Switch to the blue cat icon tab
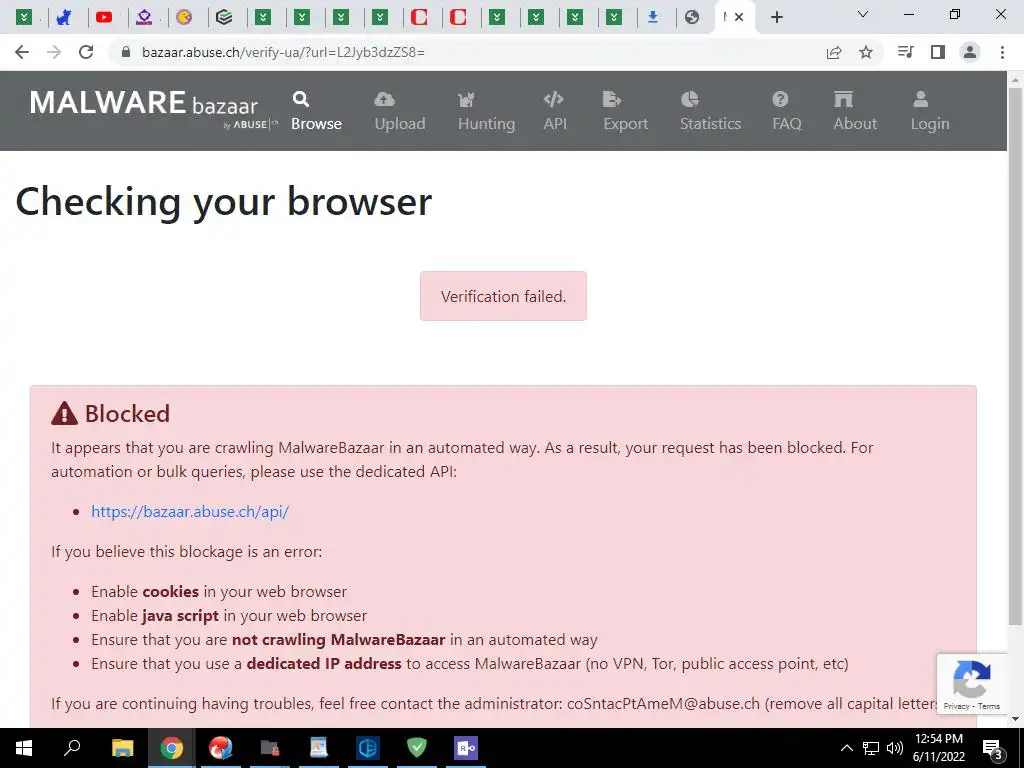The width and height of the screenshot is (1024, 768). coord(63,17)
